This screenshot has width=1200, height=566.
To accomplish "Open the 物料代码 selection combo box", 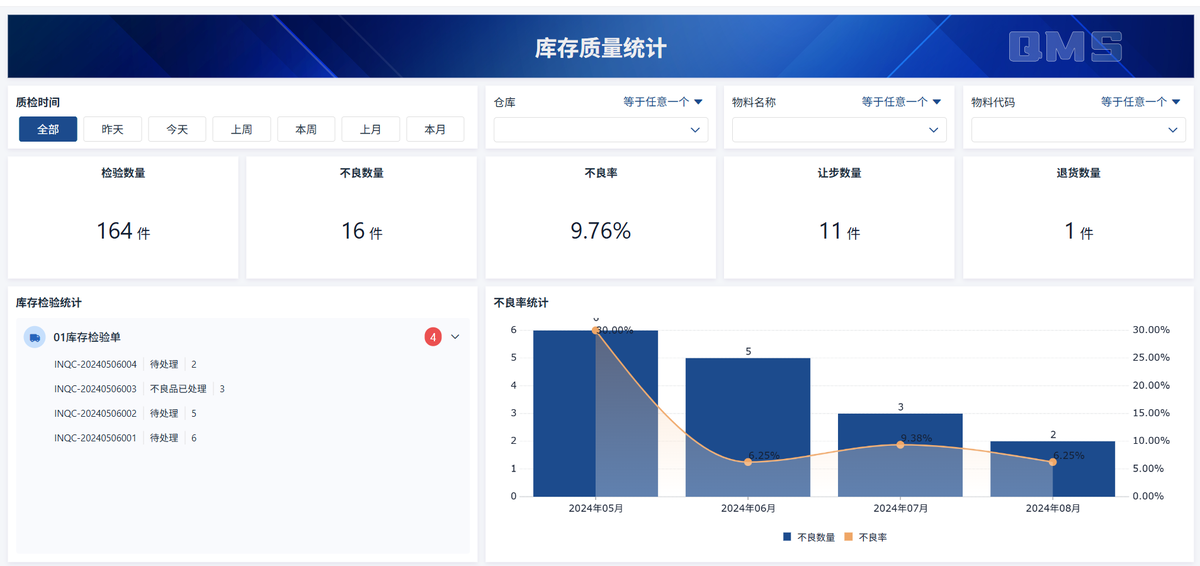I will [x=1078, y=130].
